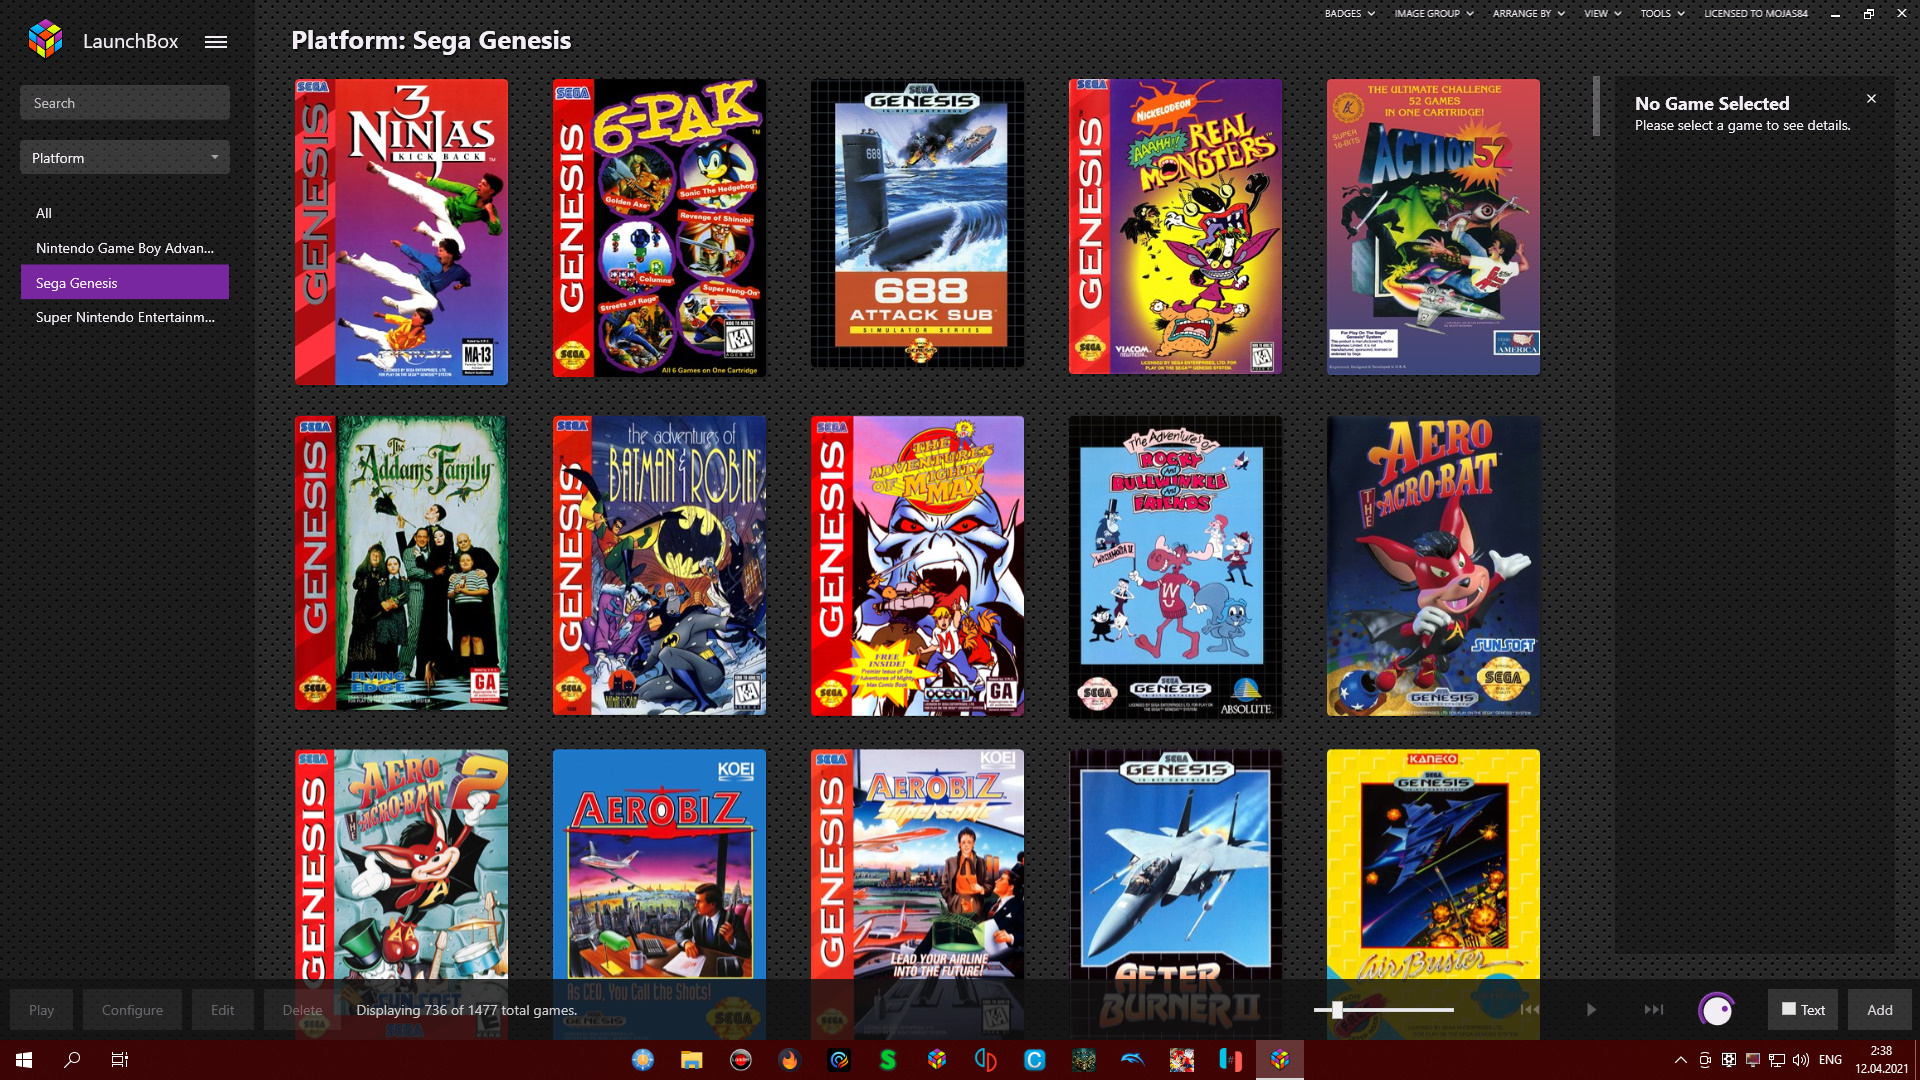The height and width of the screenshot is (1080, 1920).
Task: Select Rocky and Bullwinkle cover
Action: click(x=1175, y=567)
